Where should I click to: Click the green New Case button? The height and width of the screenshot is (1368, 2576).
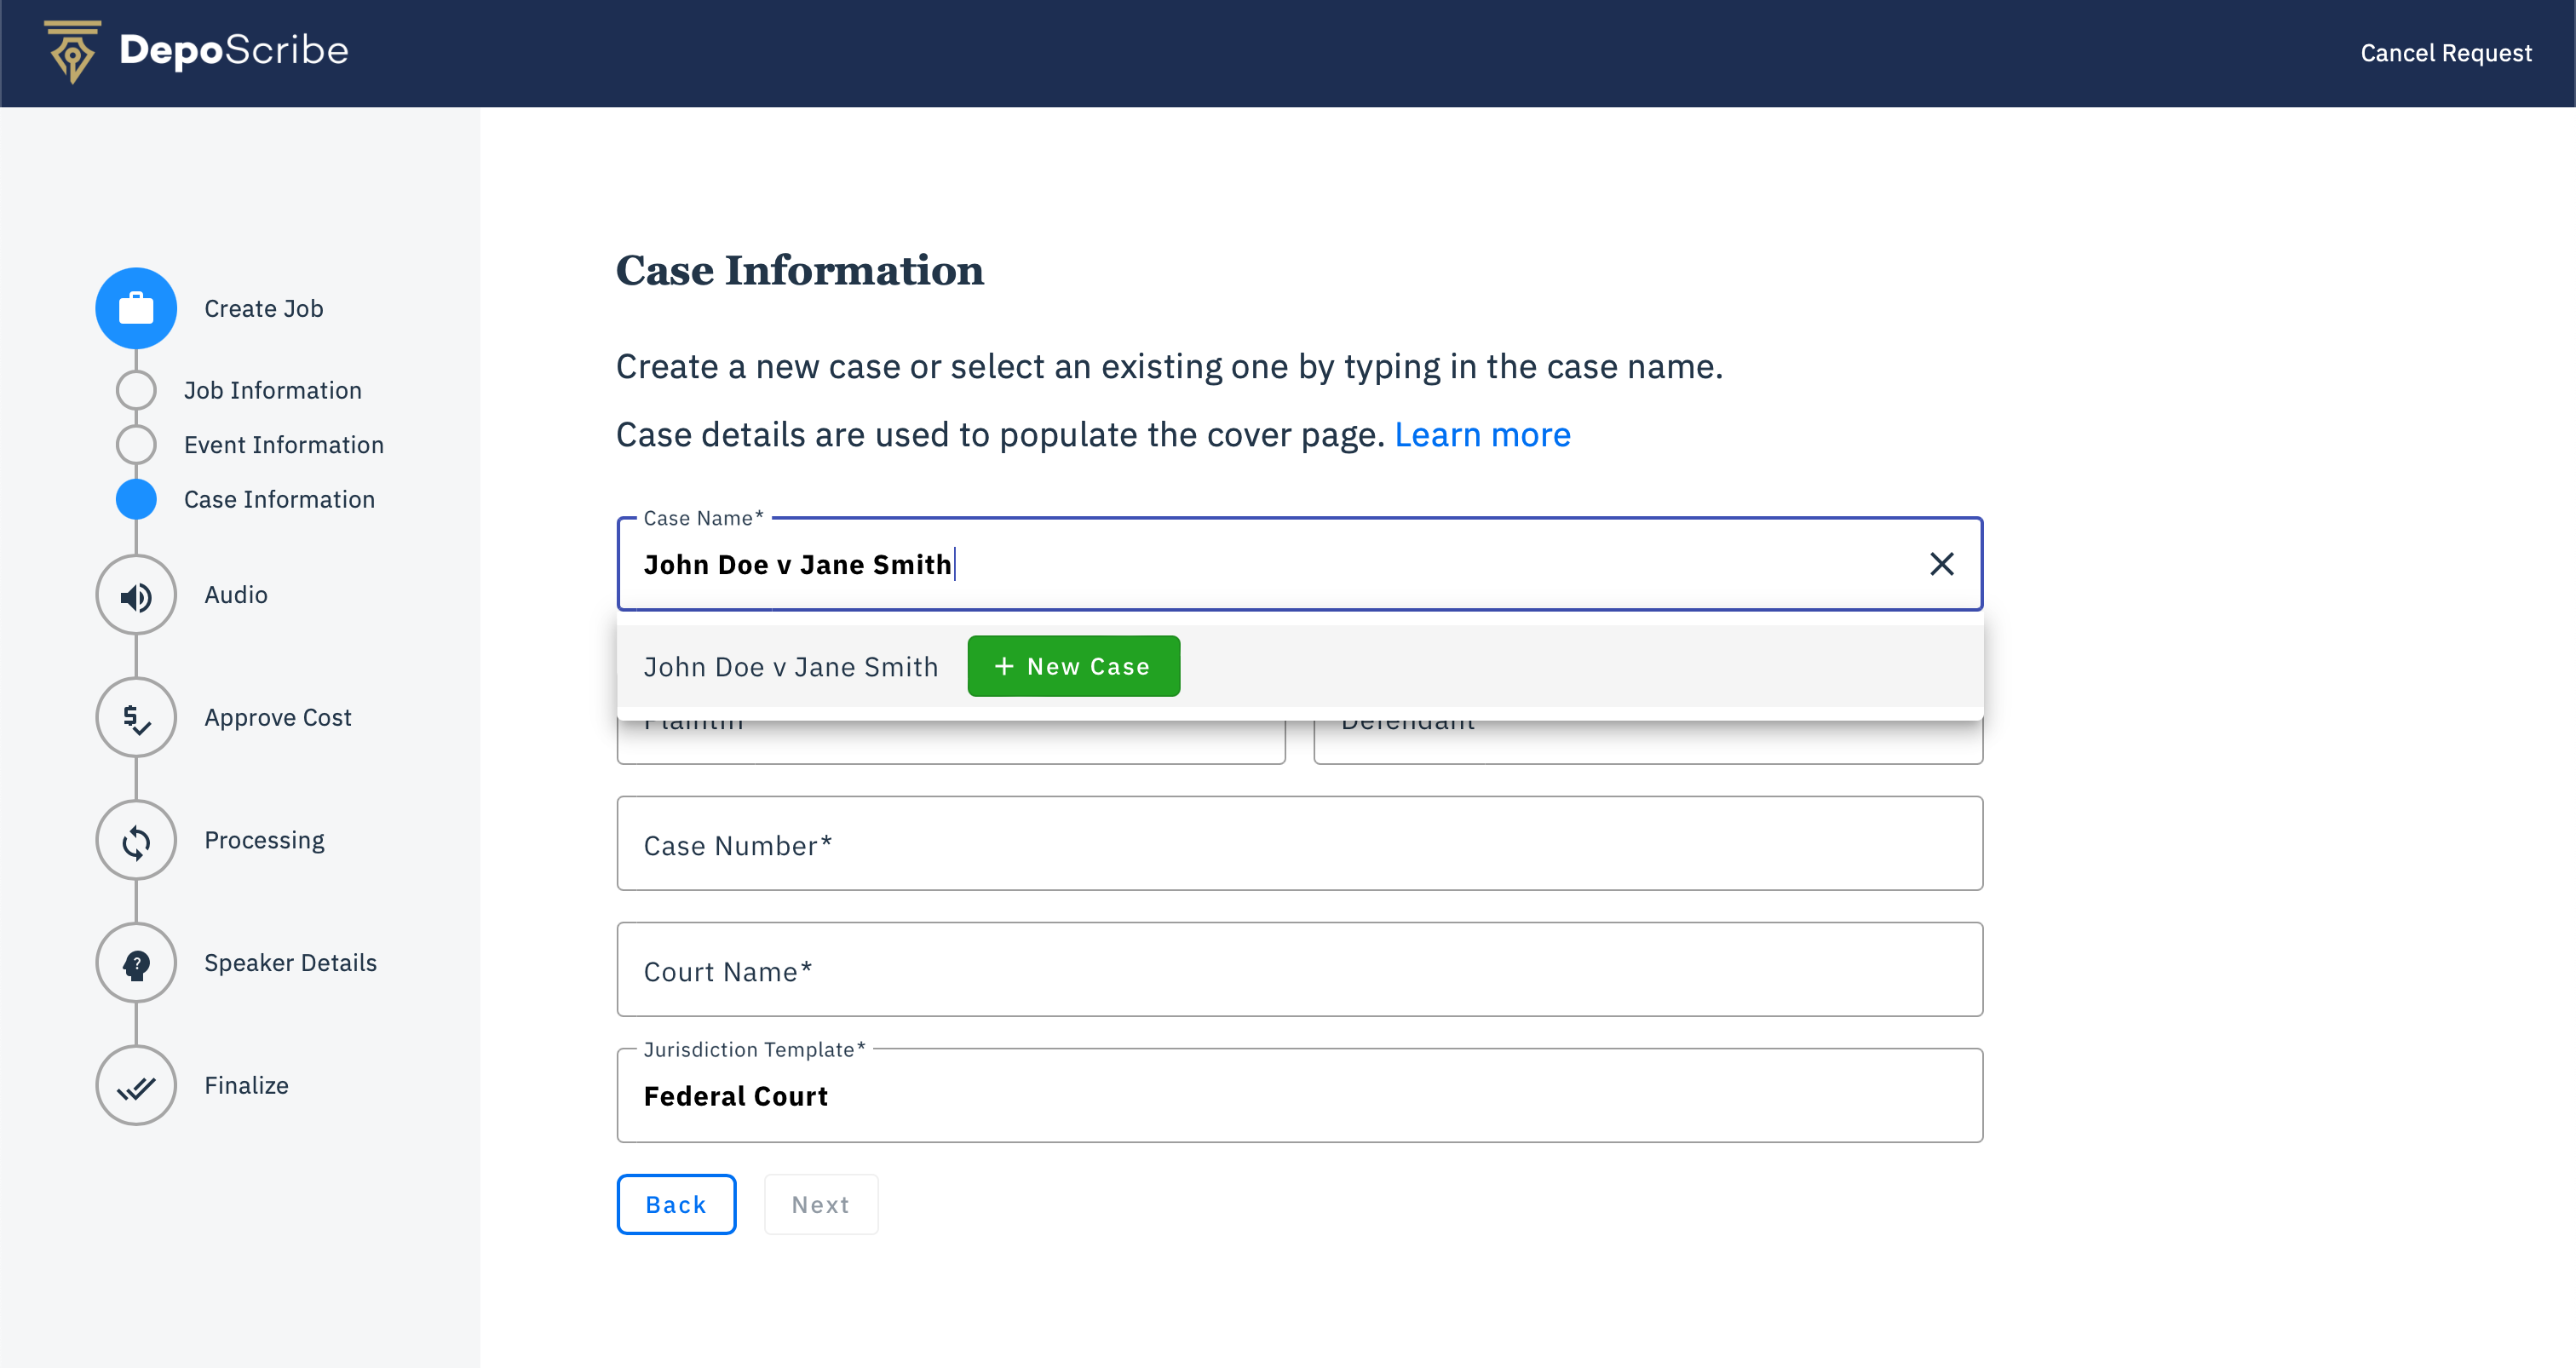coord(1073,667)
